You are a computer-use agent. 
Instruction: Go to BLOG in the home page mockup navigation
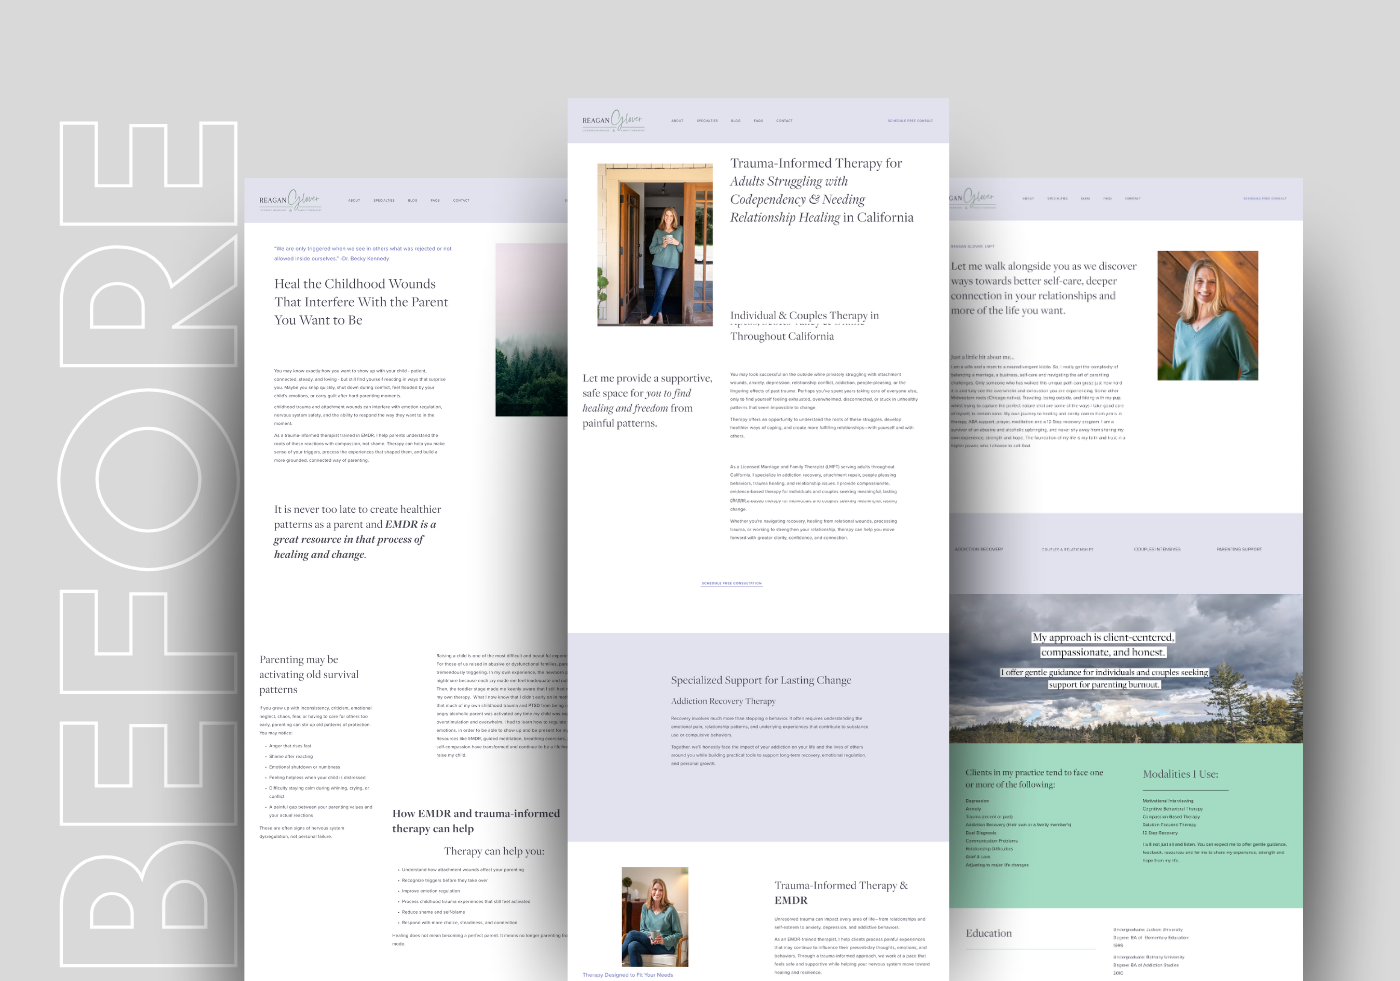pyautogui.click(x=735, y=121)
